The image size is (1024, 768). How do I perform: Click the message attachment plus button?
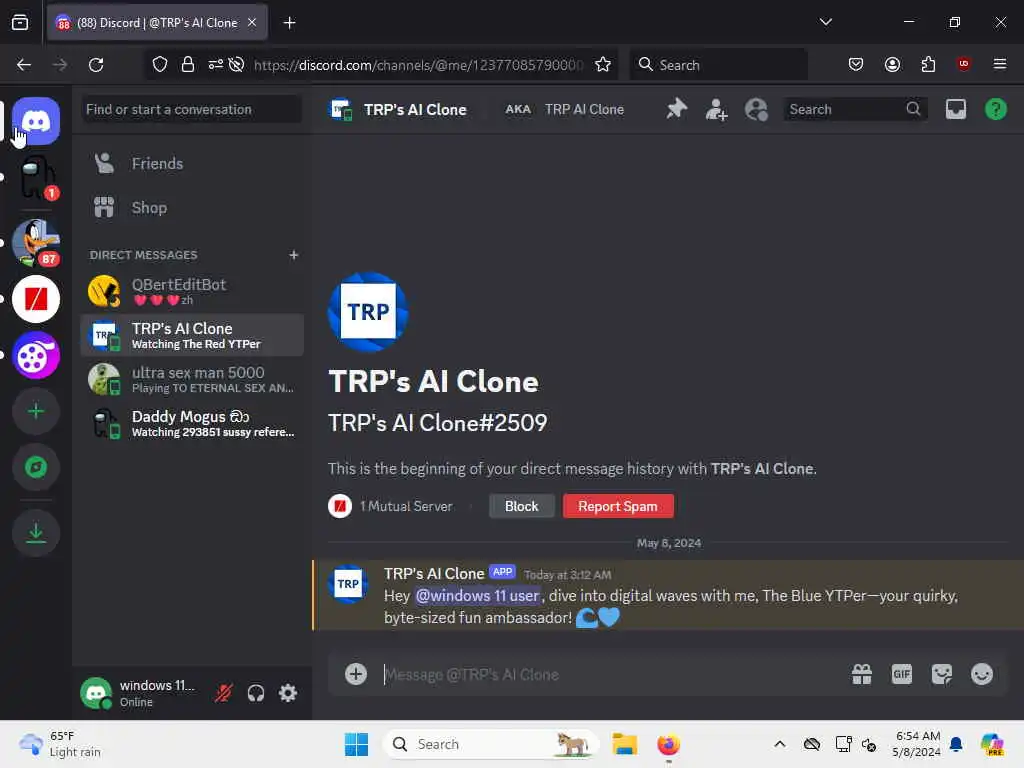pos(356,674)
